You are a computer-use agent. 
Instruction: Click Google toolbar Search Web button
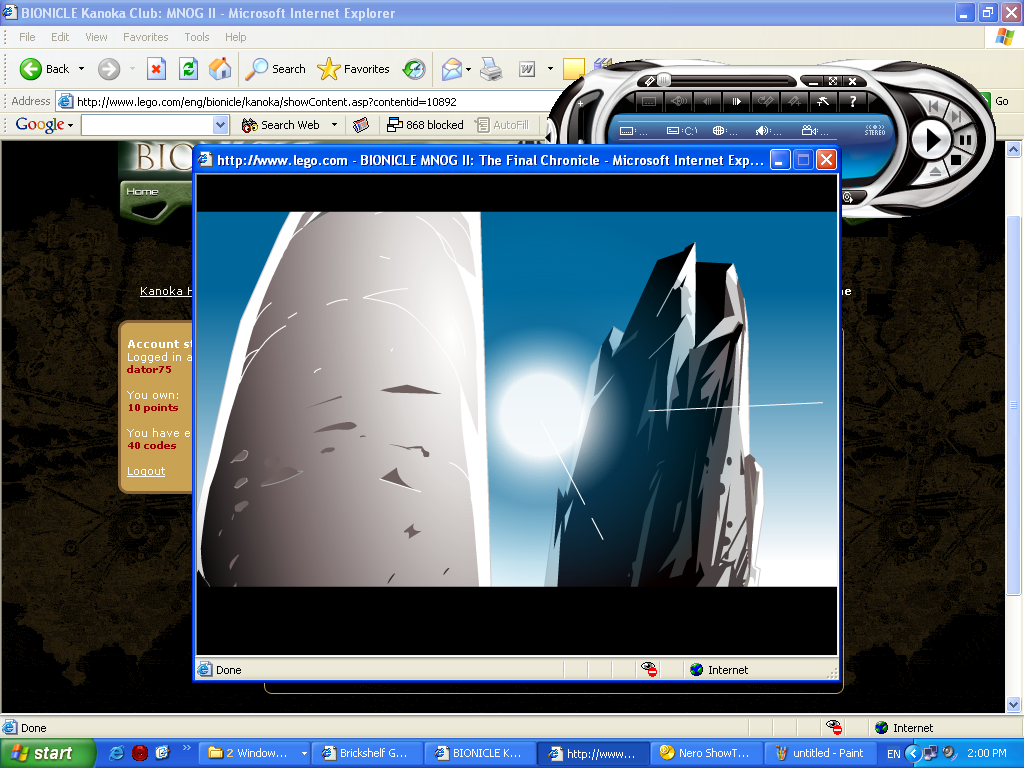(281, 125)
